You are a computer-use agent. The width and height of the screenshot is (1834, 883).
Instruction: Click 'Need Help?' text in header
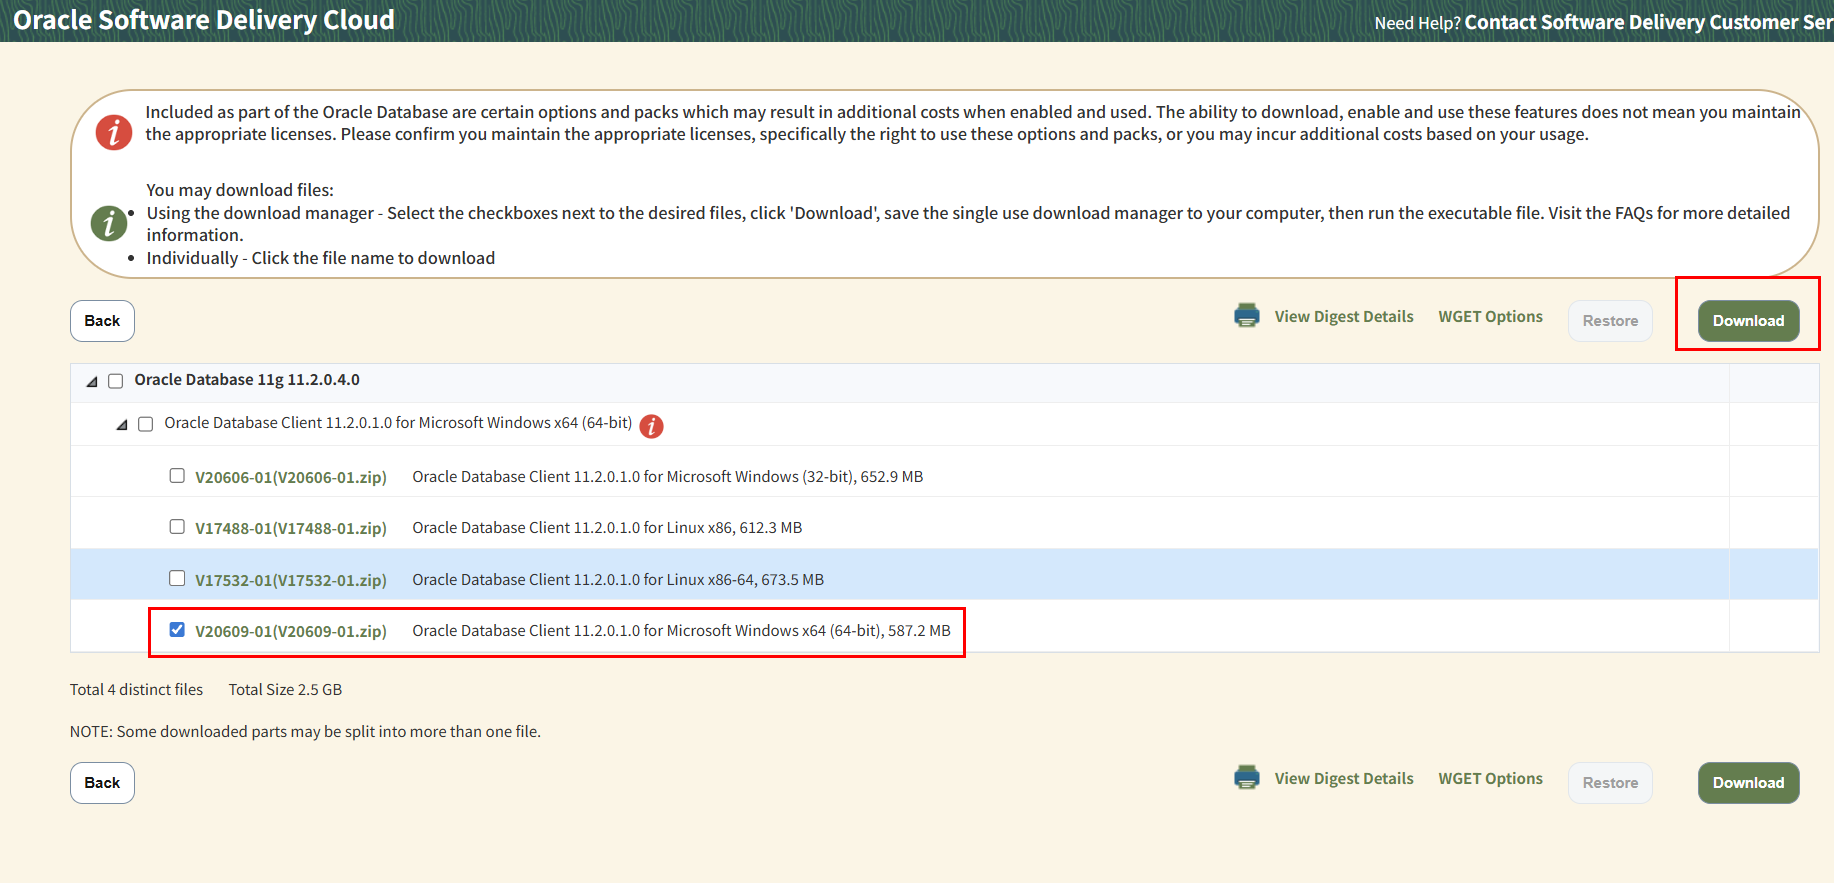click(x=1417, y=23)
